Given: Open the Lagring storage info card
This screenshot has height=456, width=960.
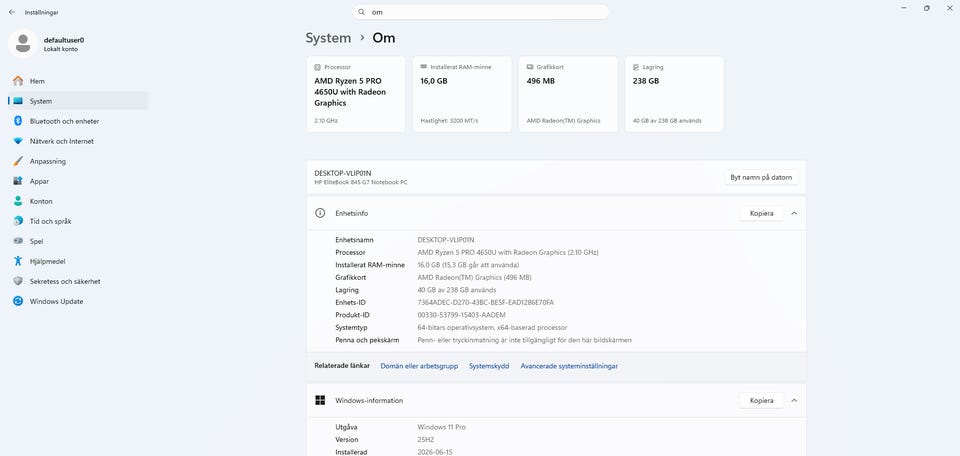Looking at the screenshot, I should [674, 94].
